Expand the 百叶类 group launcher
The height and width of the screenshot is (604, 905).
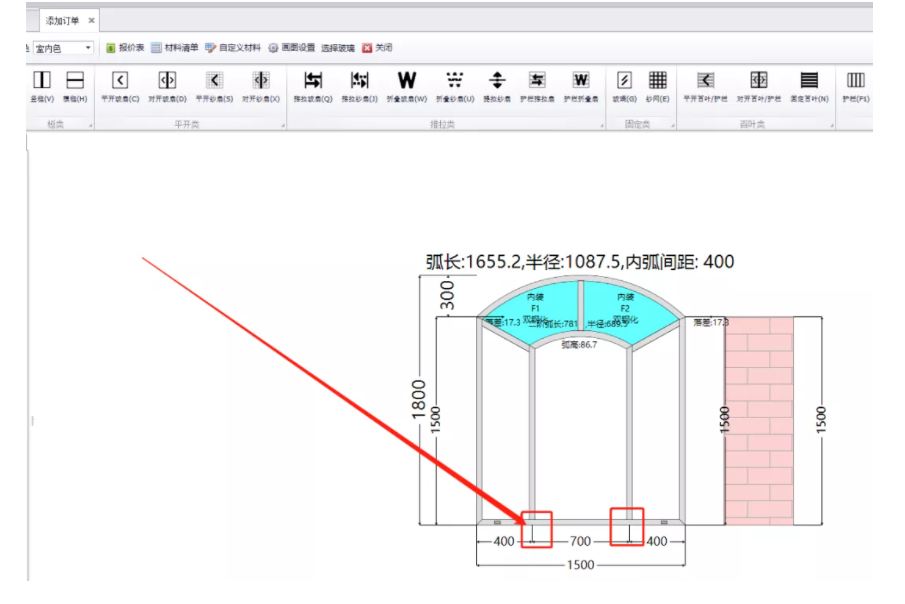point(831,126)
